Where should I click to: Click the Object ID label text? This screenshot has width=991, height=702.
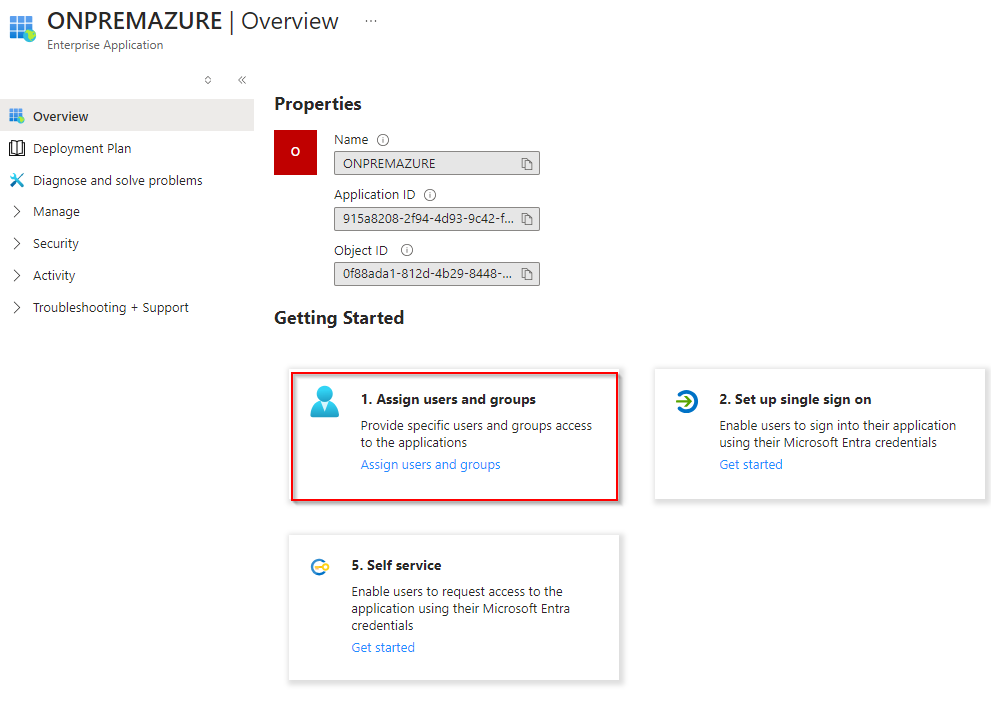click(361, 250)
